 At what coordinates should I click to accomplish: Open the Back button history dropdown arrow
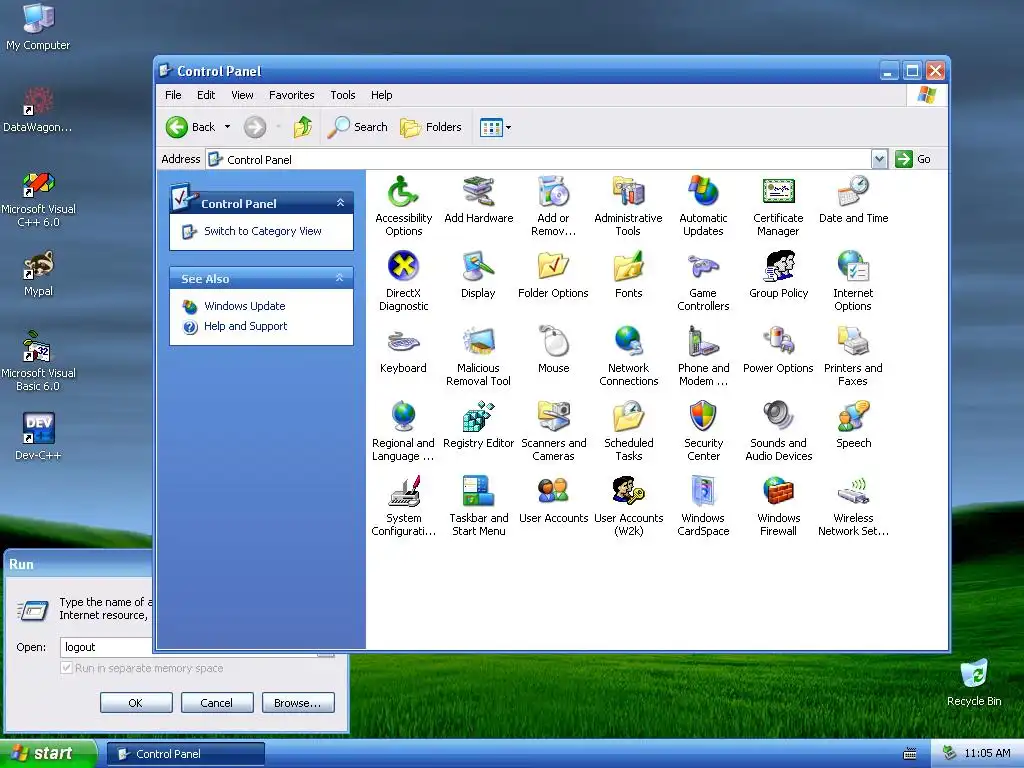[x=227, y=127]
